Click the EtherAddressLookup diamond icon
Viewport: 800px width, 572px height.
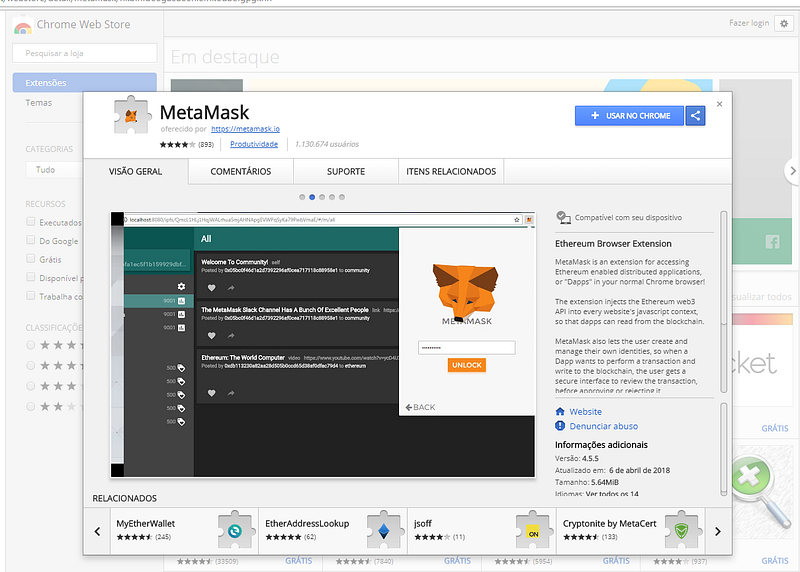pos(384,531)
